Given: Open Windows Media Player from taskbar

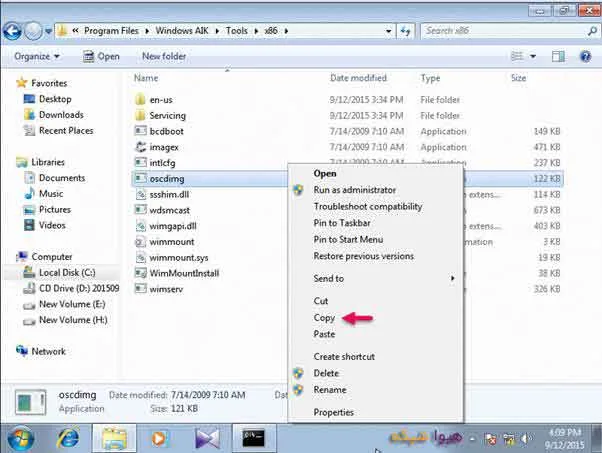Looking at the screenshot, I should (x=159, y=438).
